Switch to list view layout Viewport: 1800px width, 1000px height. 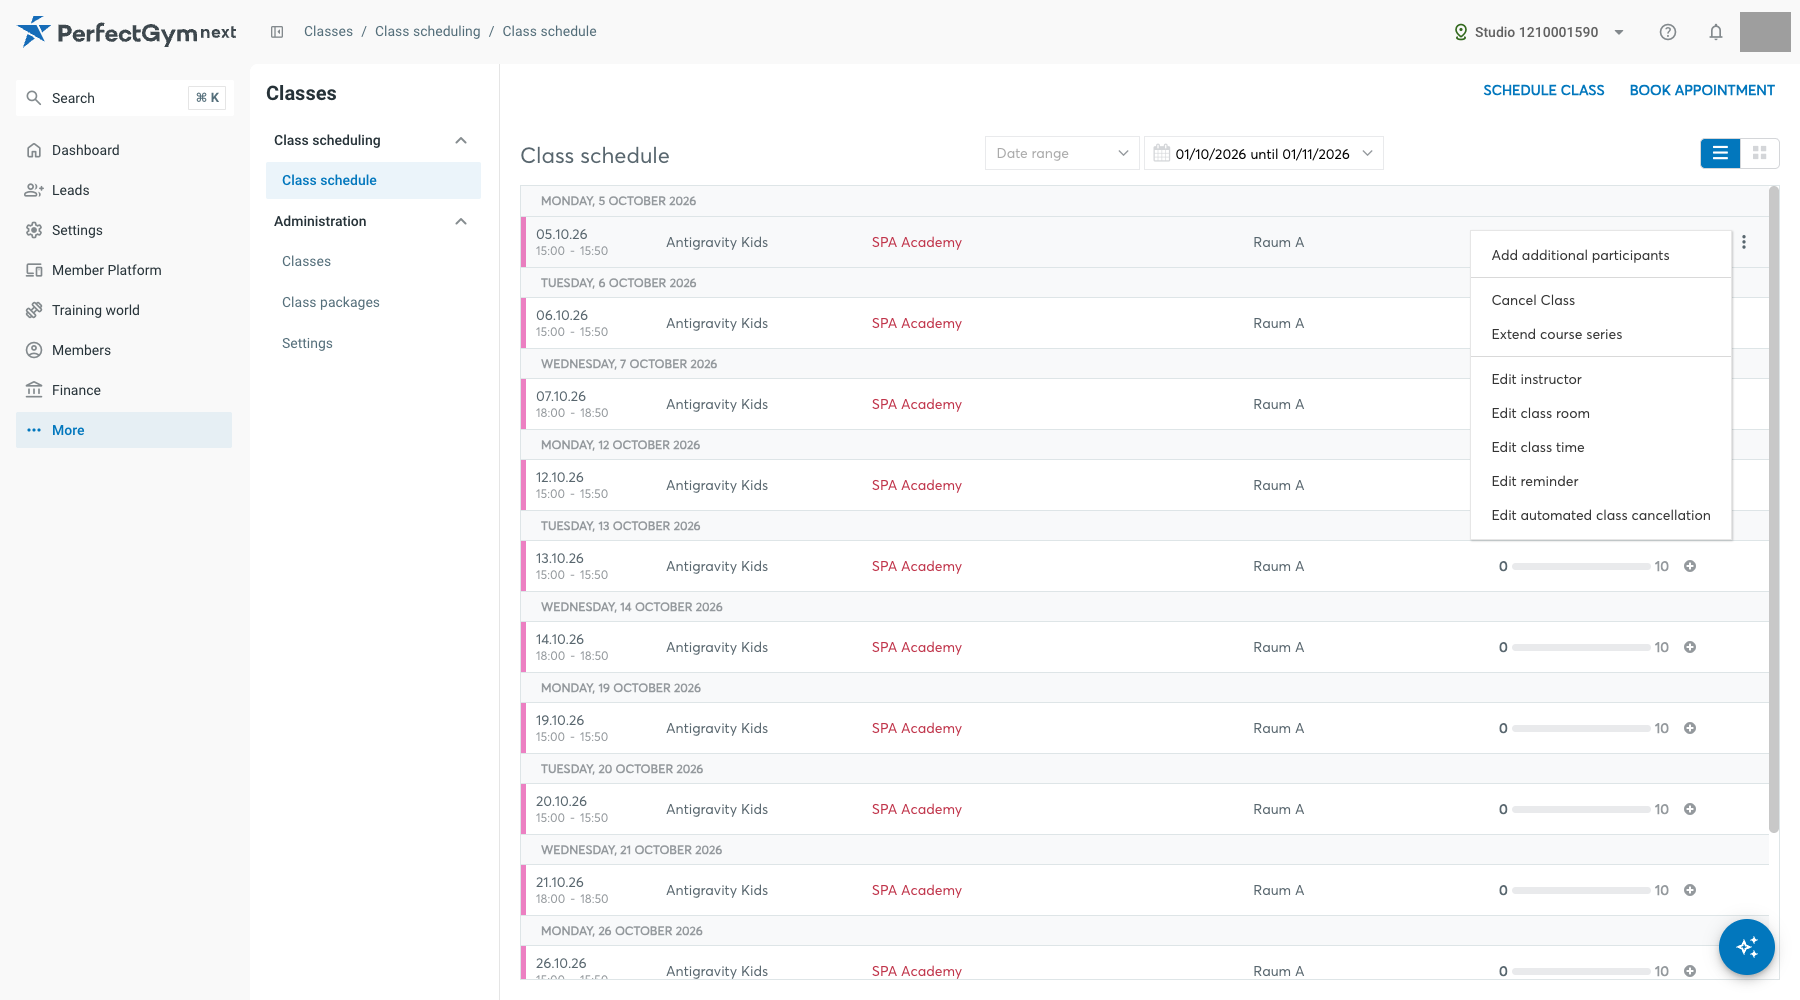(1720, 153)
